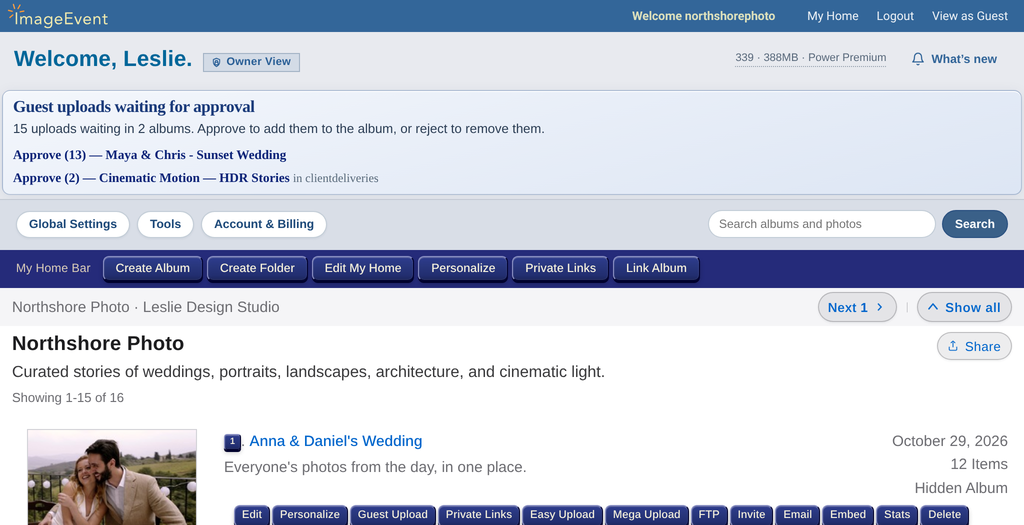
Task: Click Mega Upload for the wedding album
Action: tap(647, 515)
